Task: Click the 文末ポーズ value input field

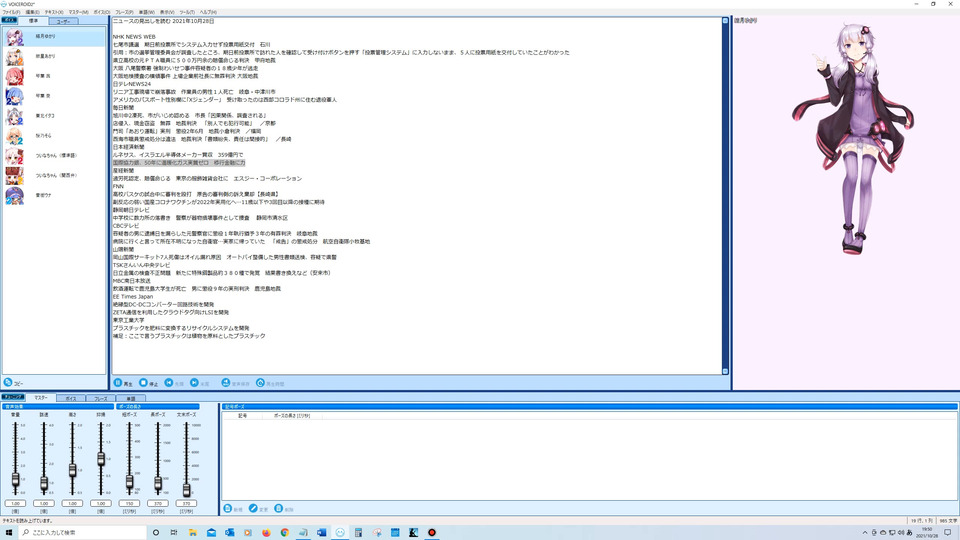Action: click(x=186, y=503)
